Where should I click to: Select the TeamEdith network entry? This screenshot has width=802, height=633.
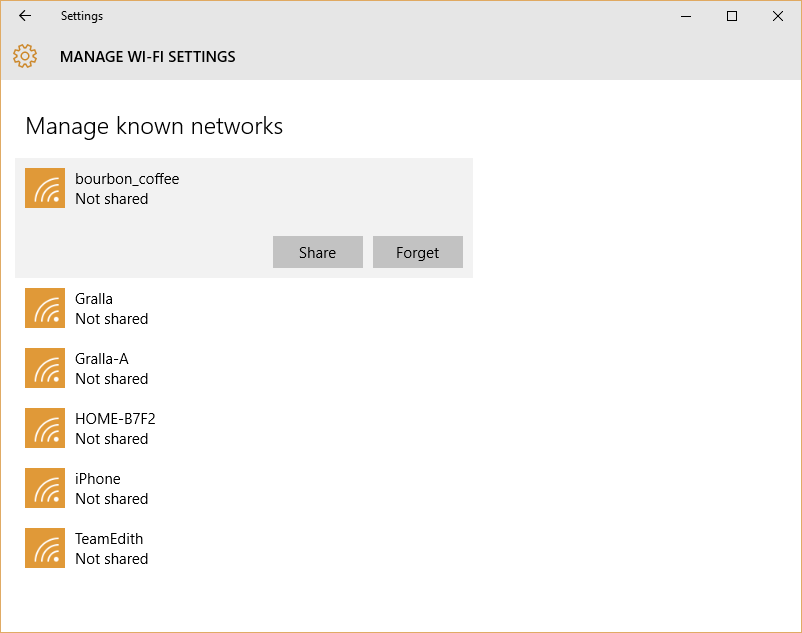click(244, 548)
